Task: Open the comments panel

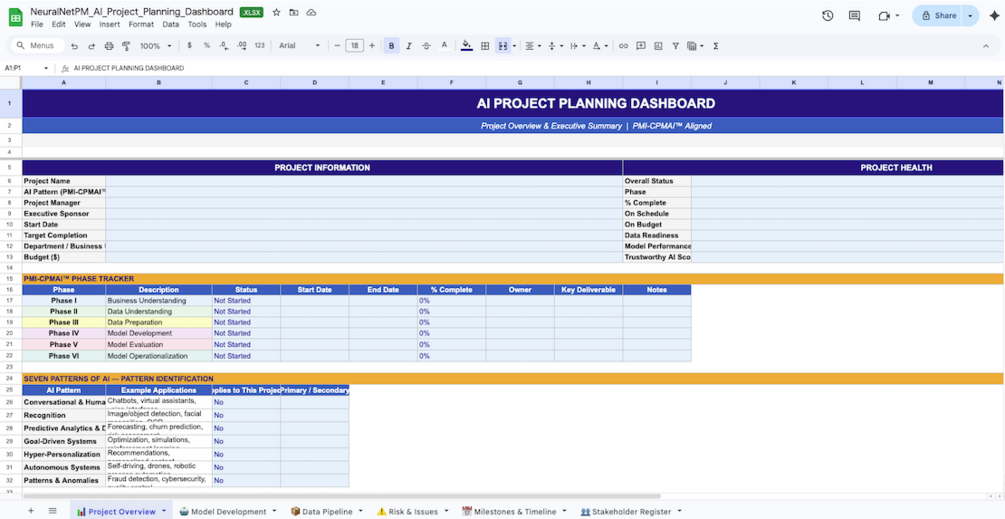Action: point(854,15)
